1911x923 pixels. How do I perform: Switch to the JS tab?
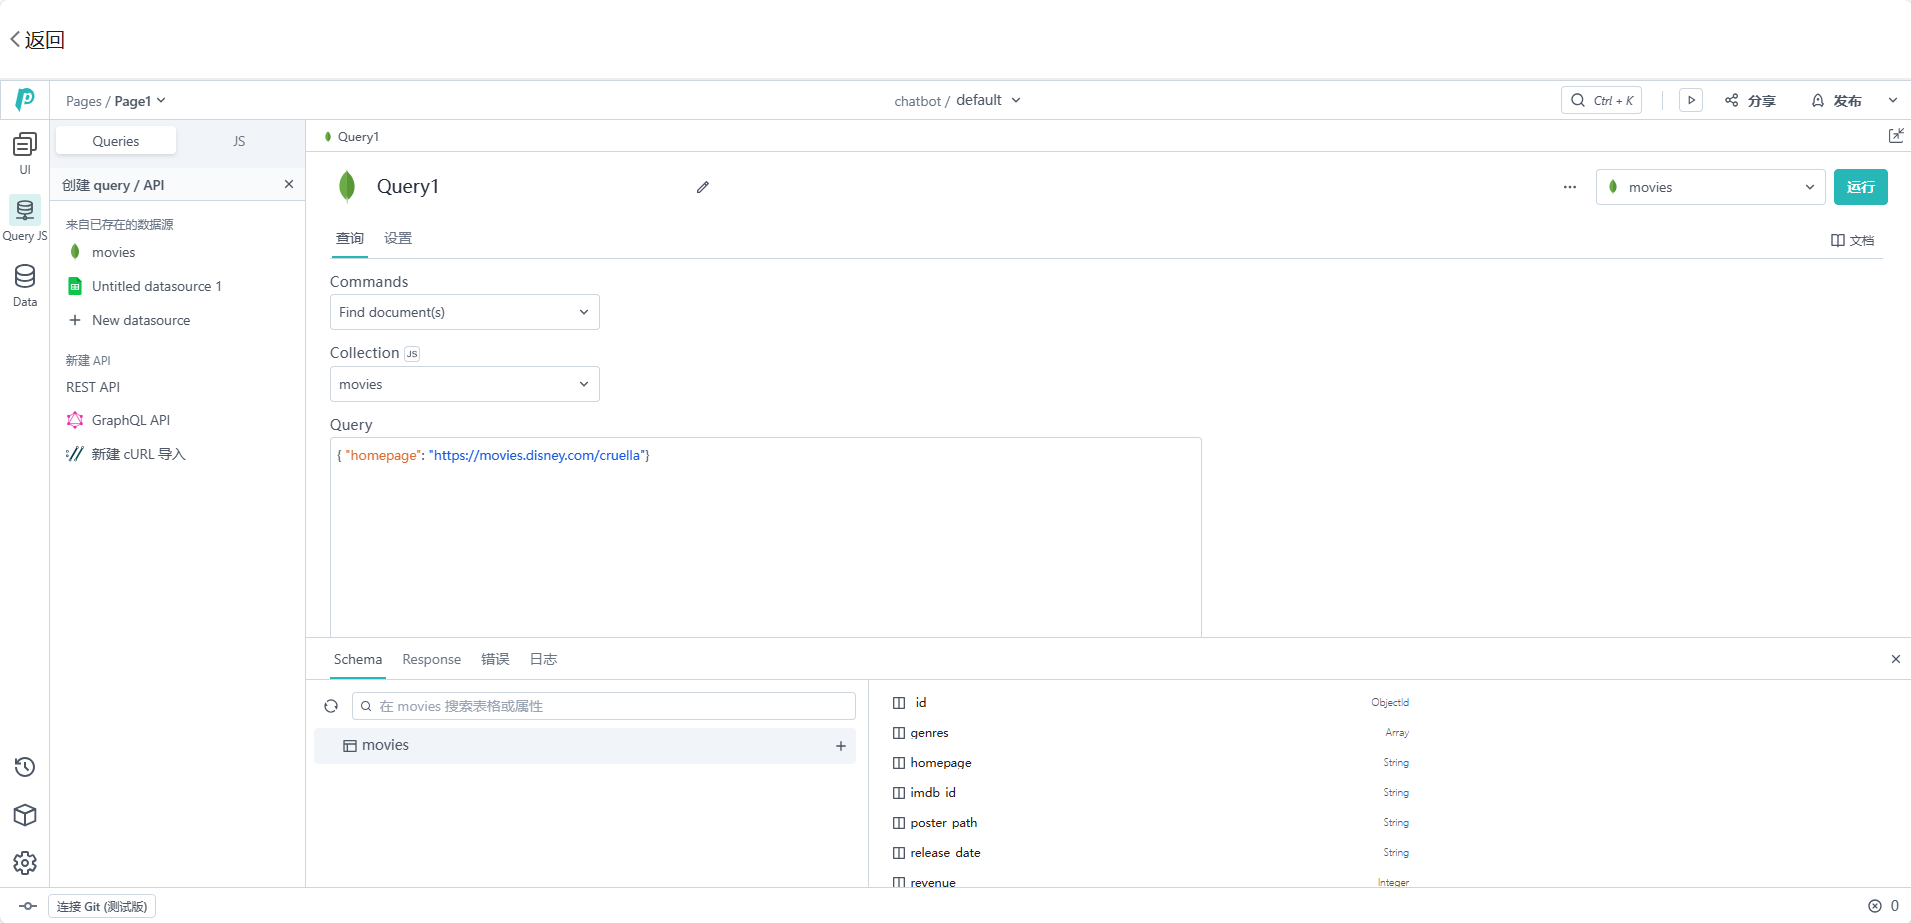(x=239, y=141)
